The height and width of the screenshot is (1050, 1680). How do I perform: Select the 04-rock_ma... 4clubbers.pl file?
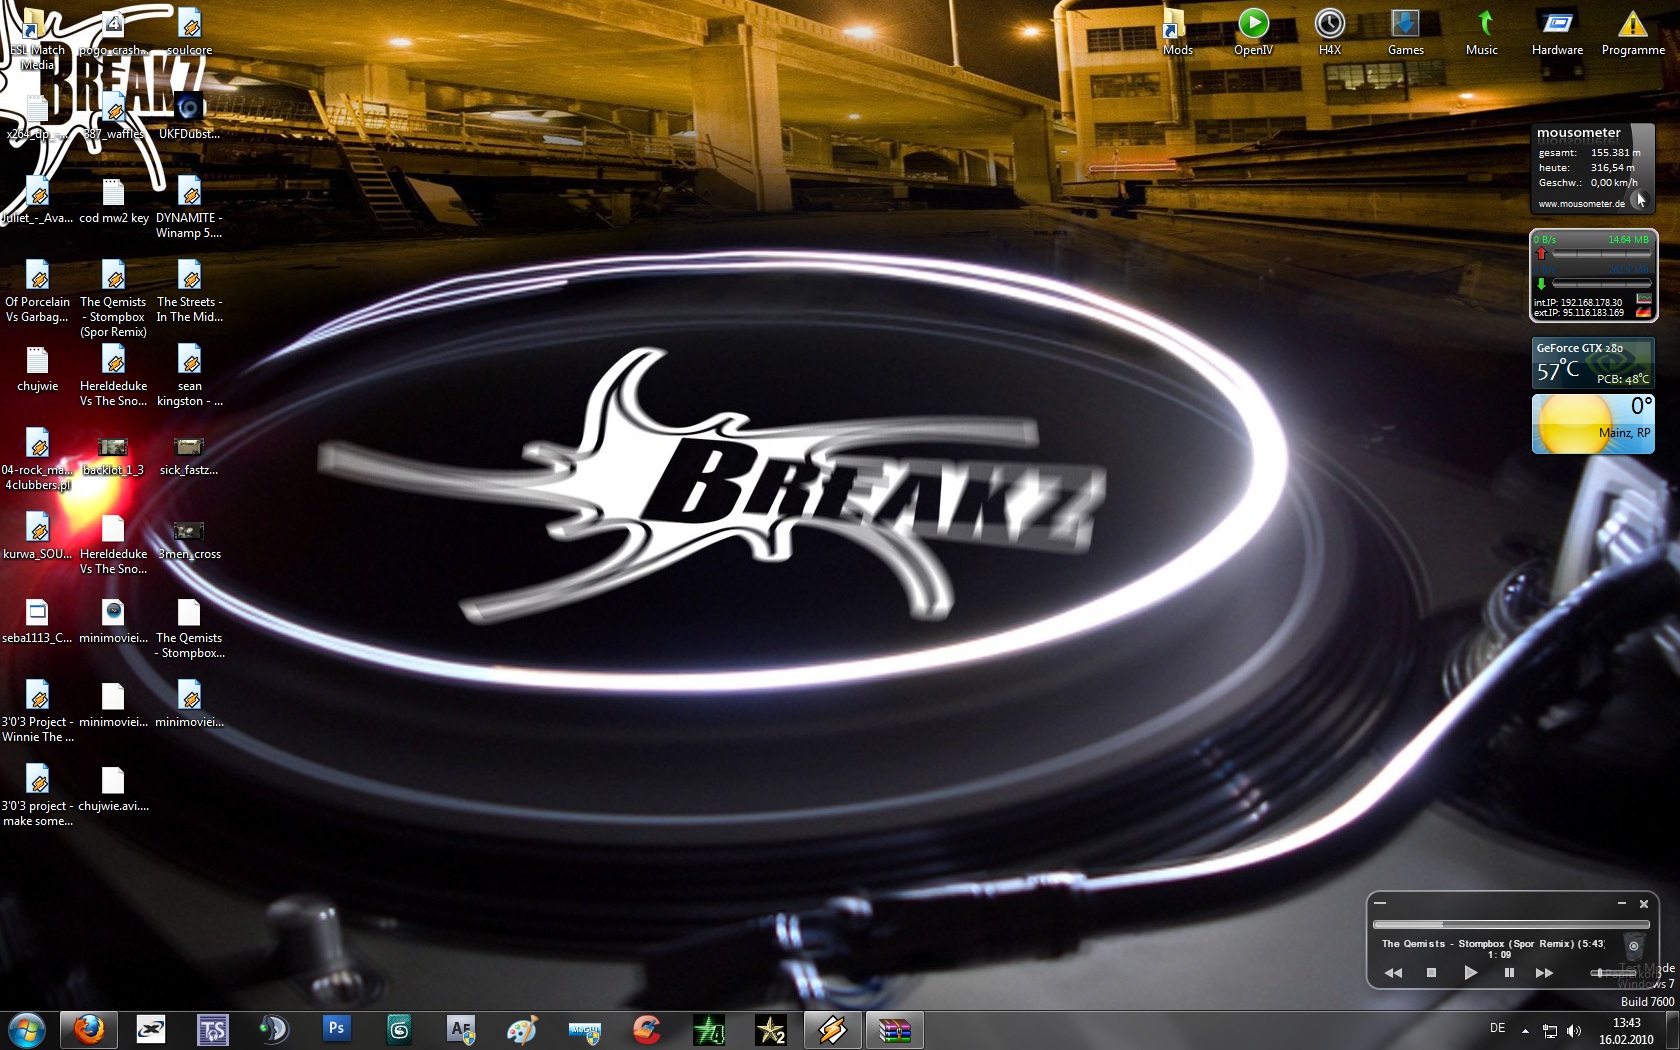[37, 459]
